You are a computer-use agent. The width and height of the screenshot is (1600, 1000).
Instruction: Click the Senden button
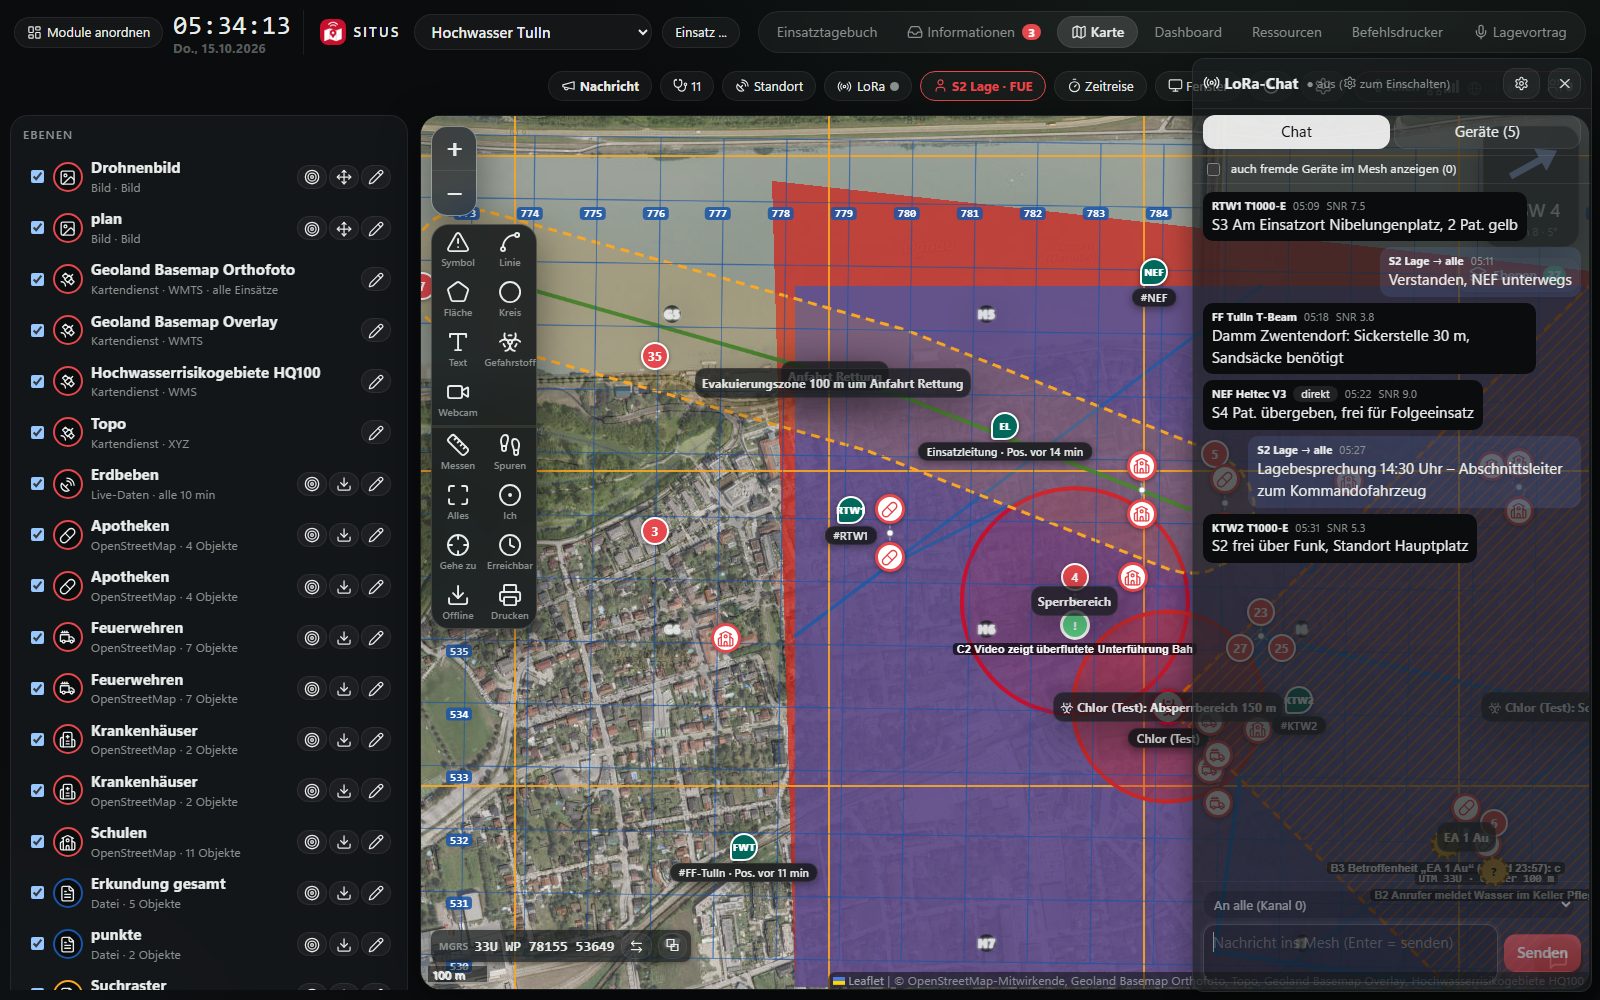pyautogui.click(x=1542, y=953)
